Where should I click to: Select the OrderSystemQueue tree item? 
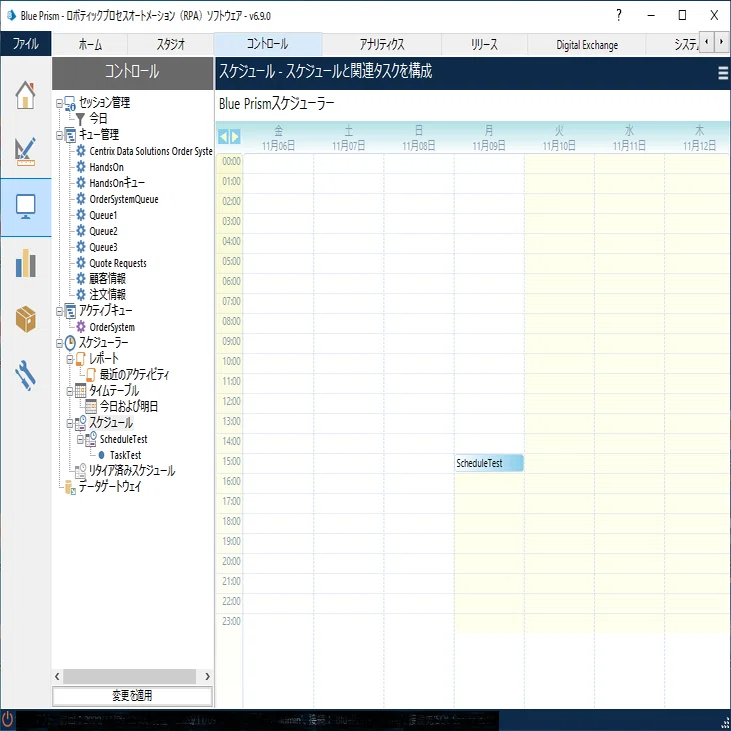coord(124,199)
